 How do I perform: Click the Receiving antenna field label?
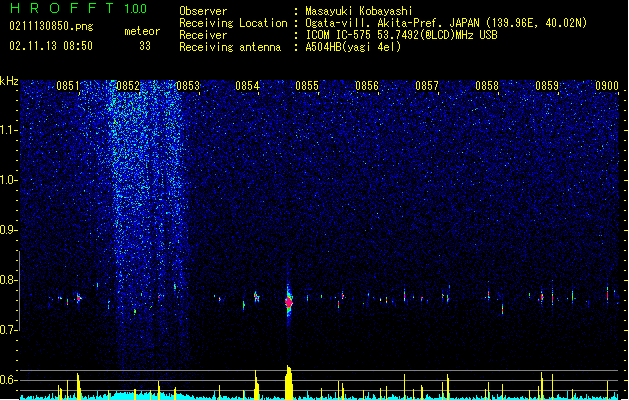click(x=230, y=47)
